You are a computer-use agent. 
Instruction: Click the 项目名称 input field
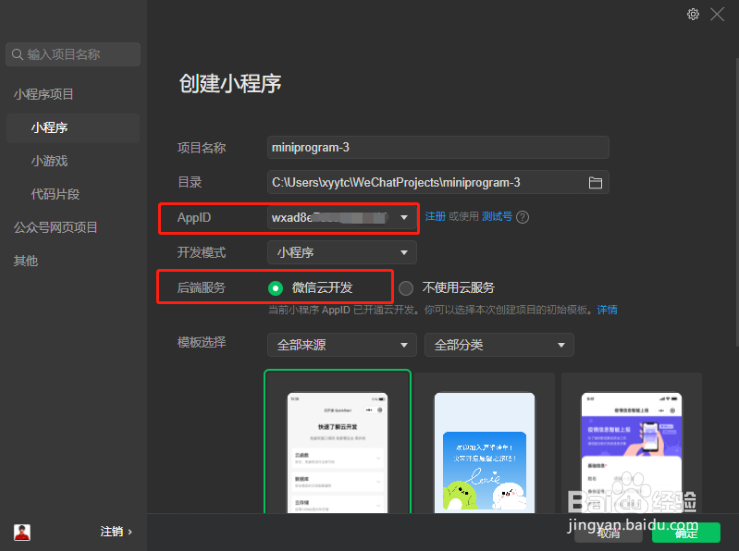tap(438, 148)
